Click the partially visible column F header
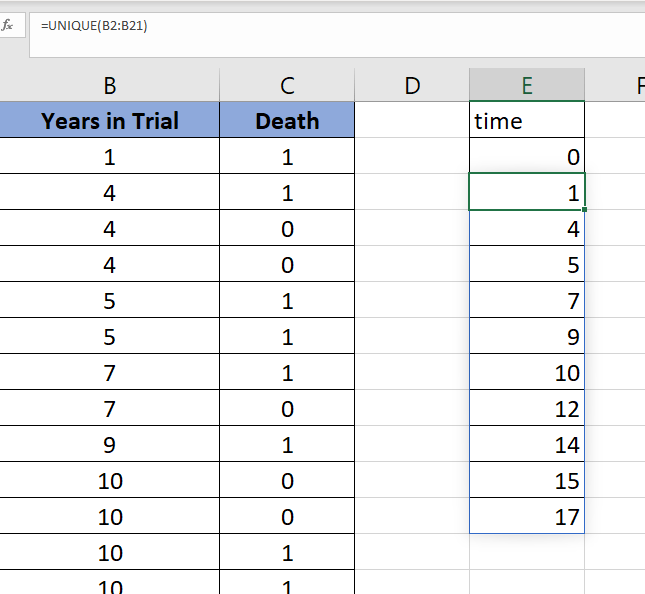645x594 pixels. (x=615, y=85)
